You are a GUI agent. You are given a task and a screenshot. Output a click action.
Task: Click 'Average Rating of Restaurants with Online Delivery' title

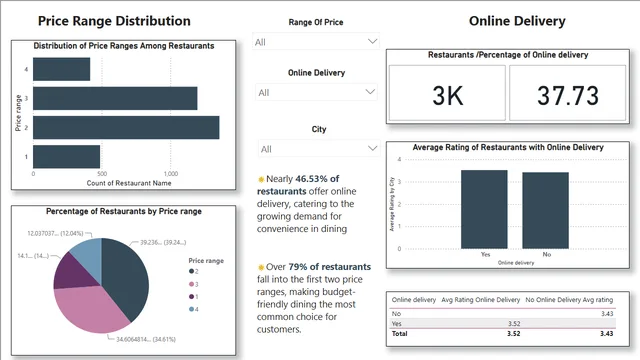tap(508, 147)
